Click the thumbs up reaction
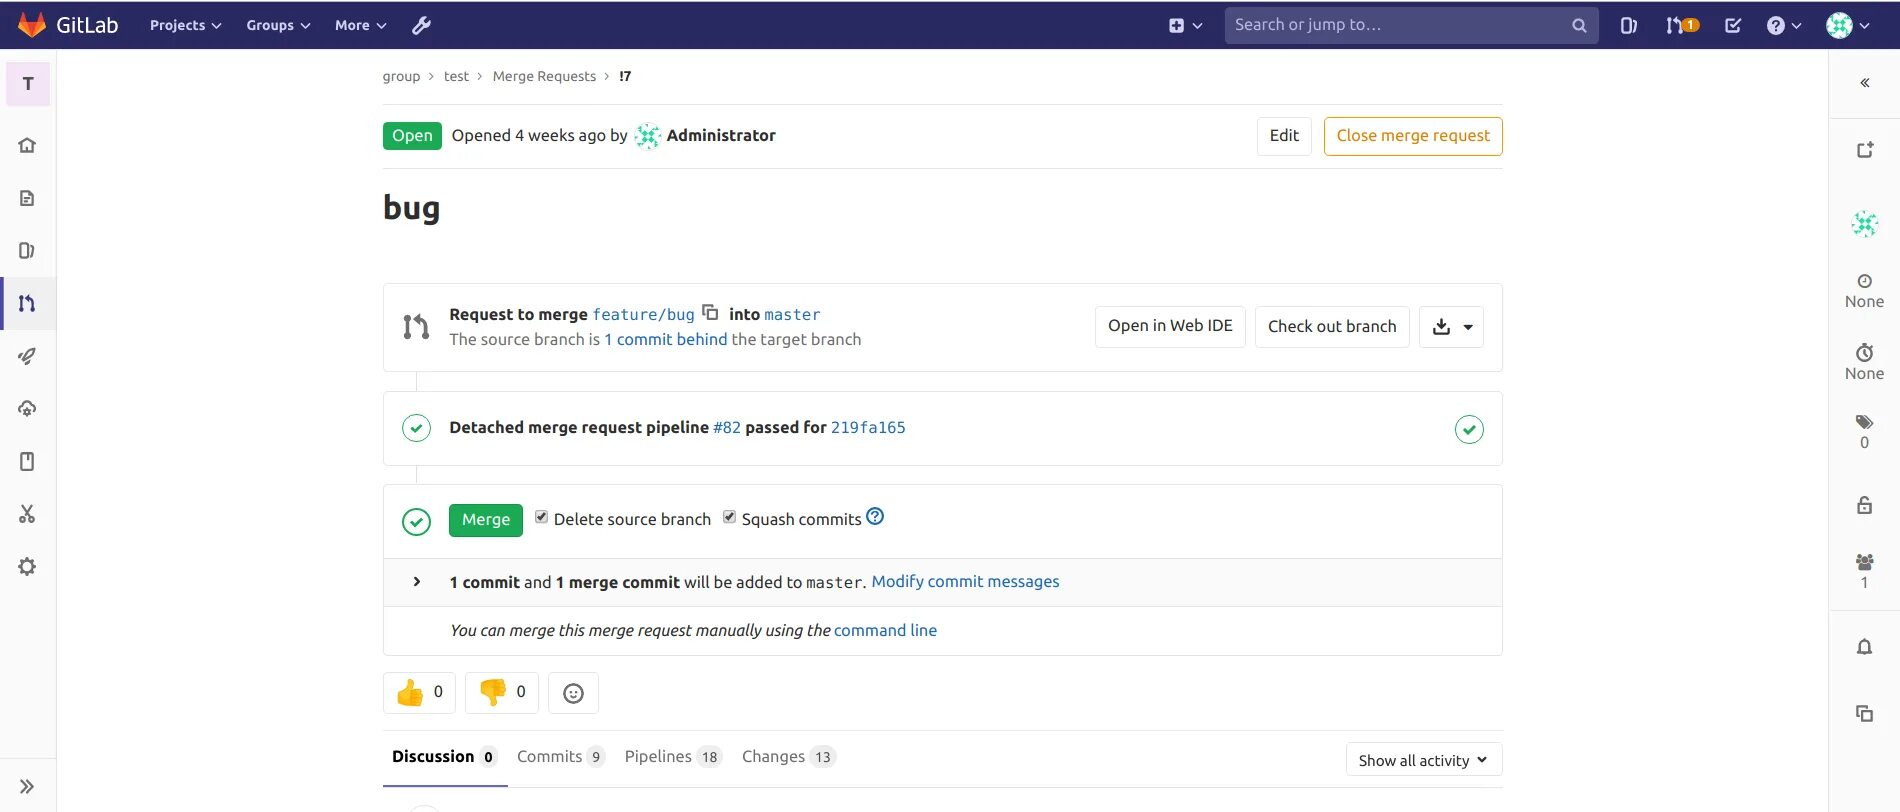 (419, 692)
